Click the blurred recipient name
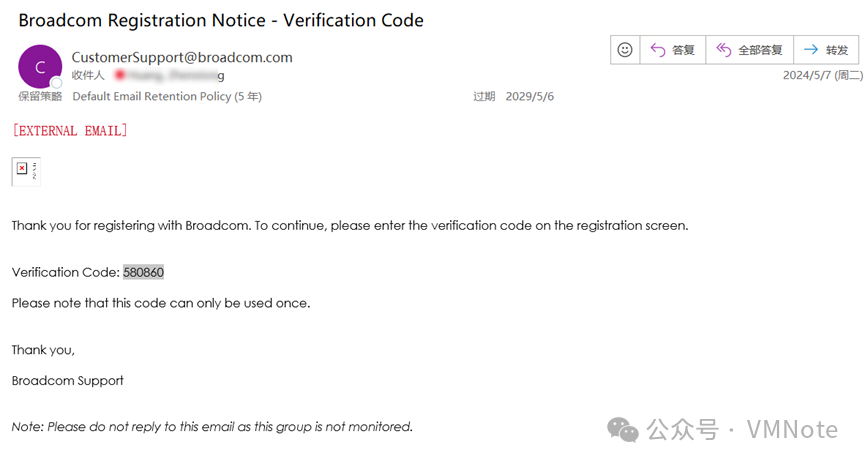The height and width of the screenshot is (464, 865). pyautogui.click(x=168, y=75)
